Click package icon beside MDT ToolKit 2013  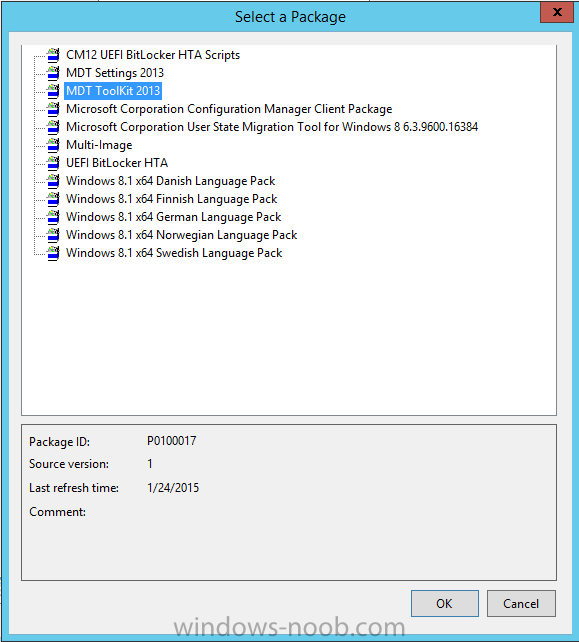point(53,91)
